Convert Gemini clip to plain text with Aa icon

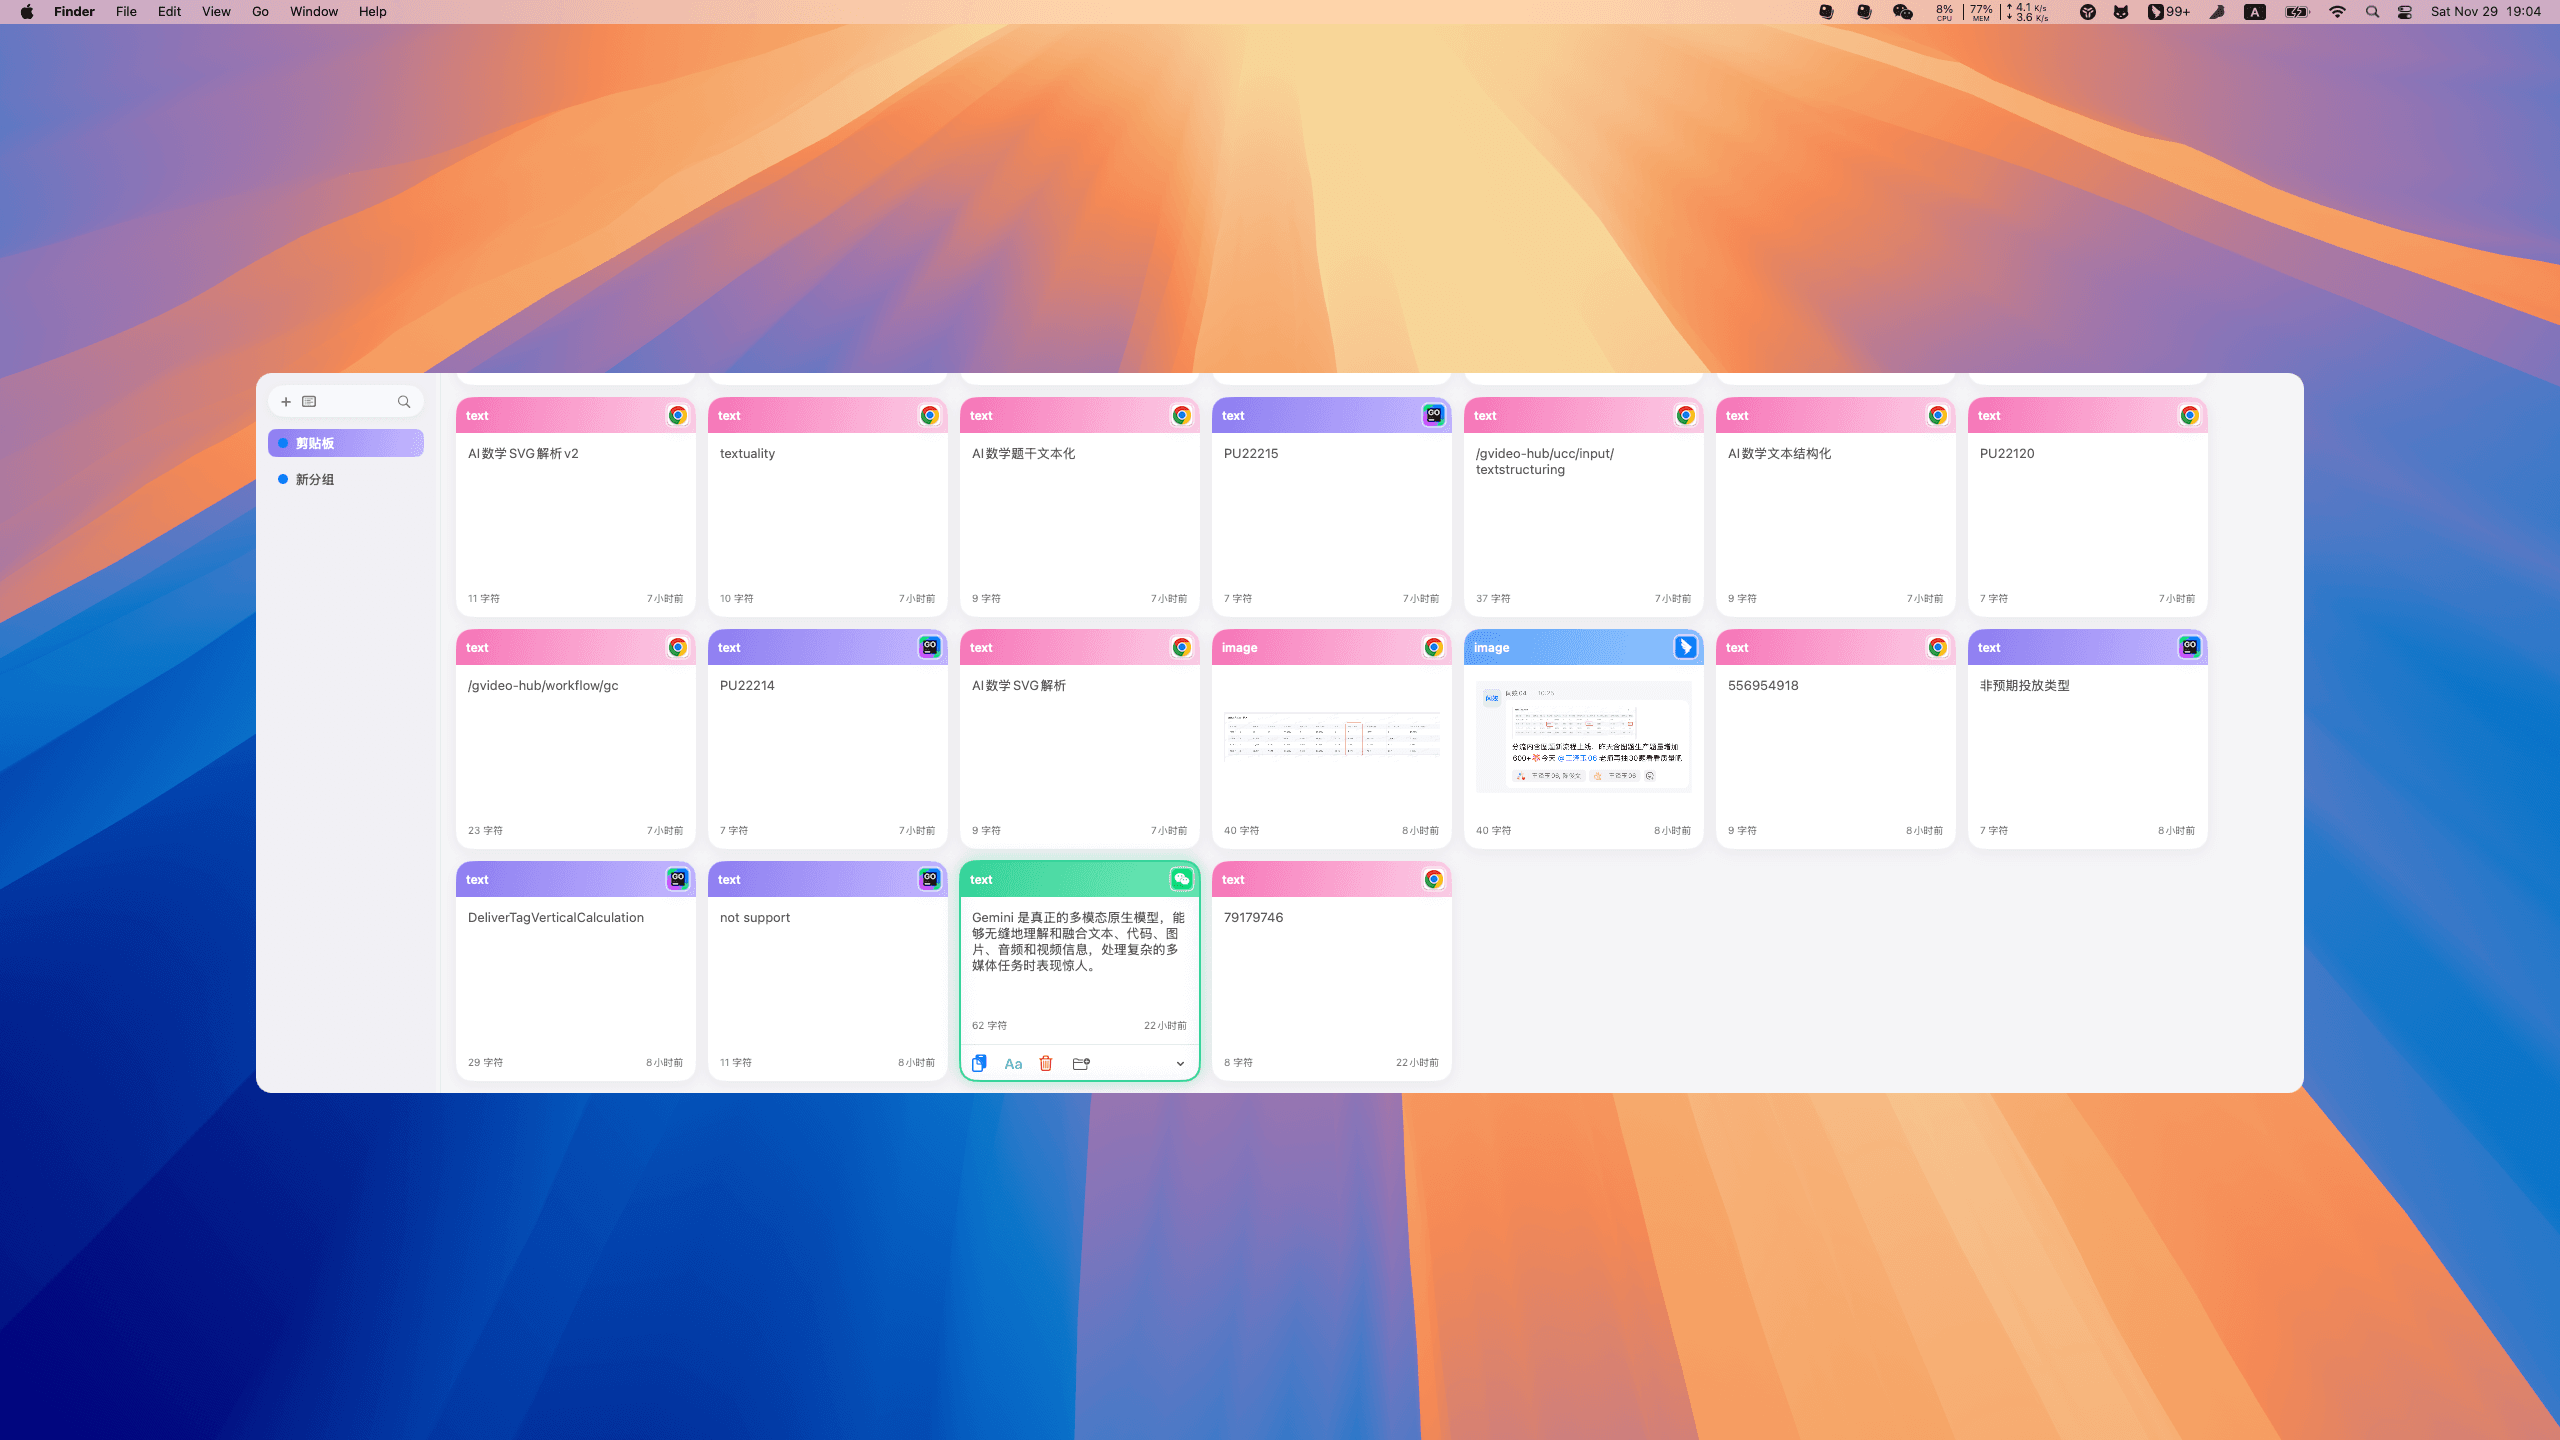(x=1012, y=1063)
